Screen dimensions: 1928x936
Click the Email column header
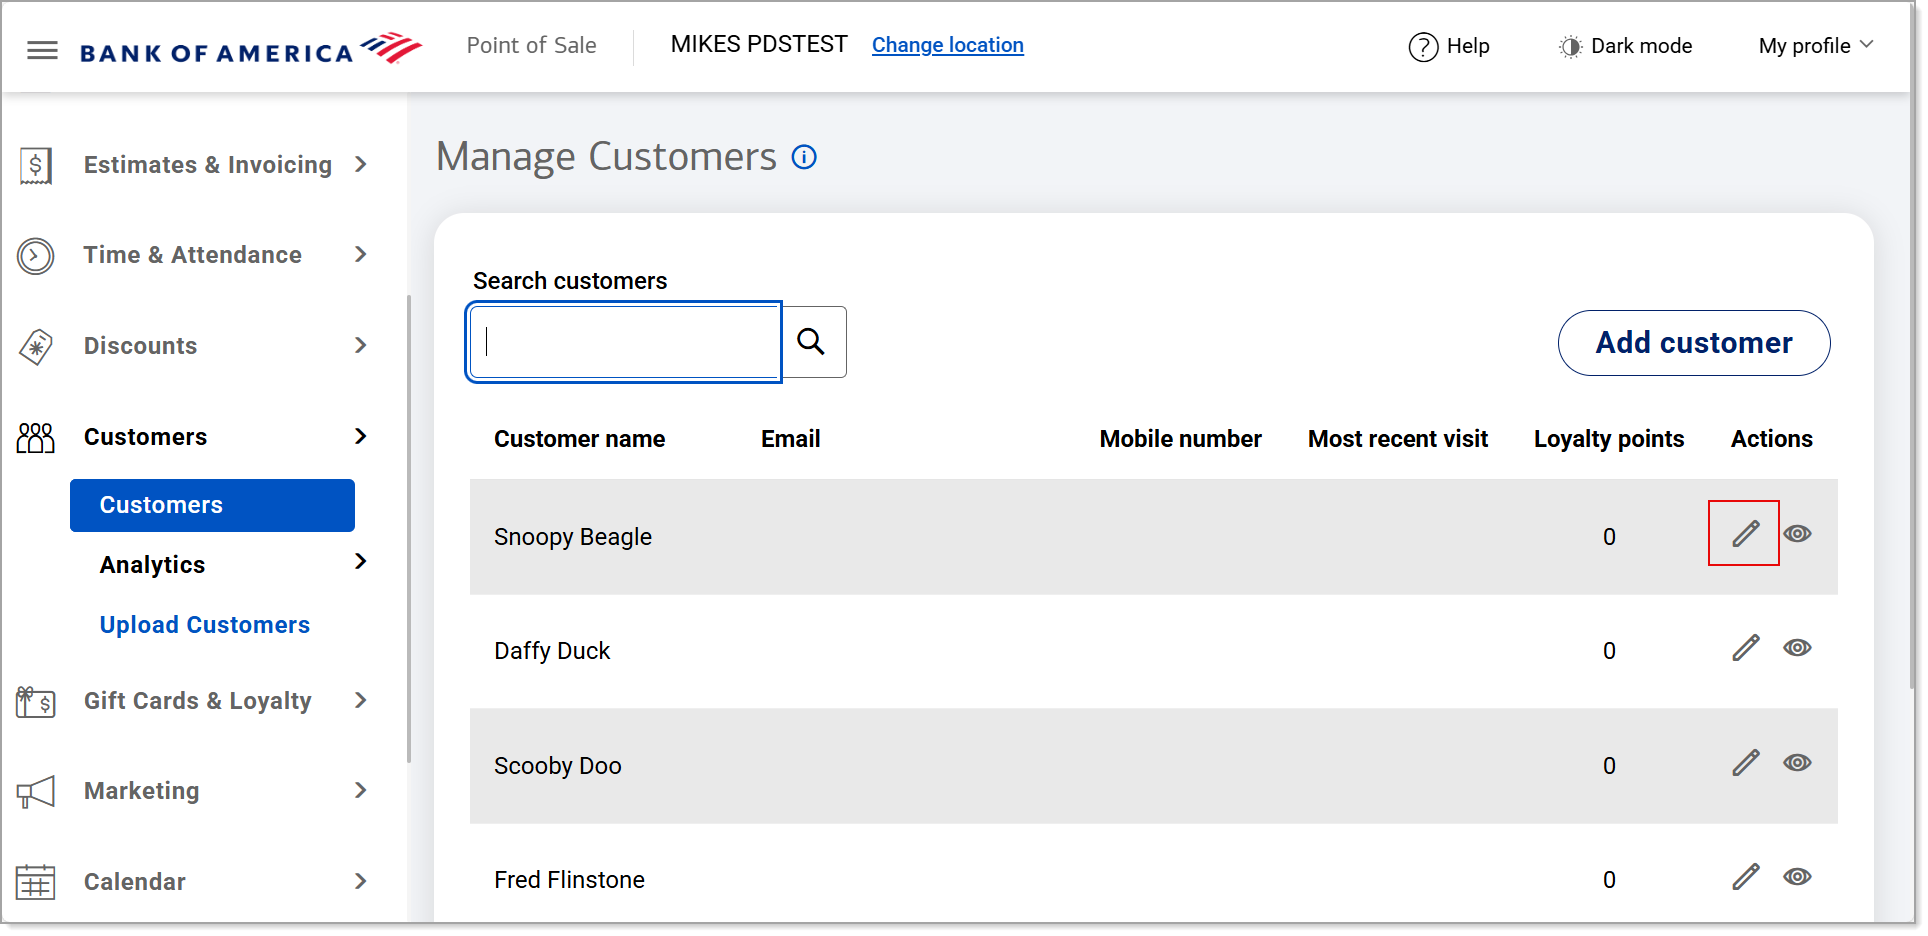point(791,439)
